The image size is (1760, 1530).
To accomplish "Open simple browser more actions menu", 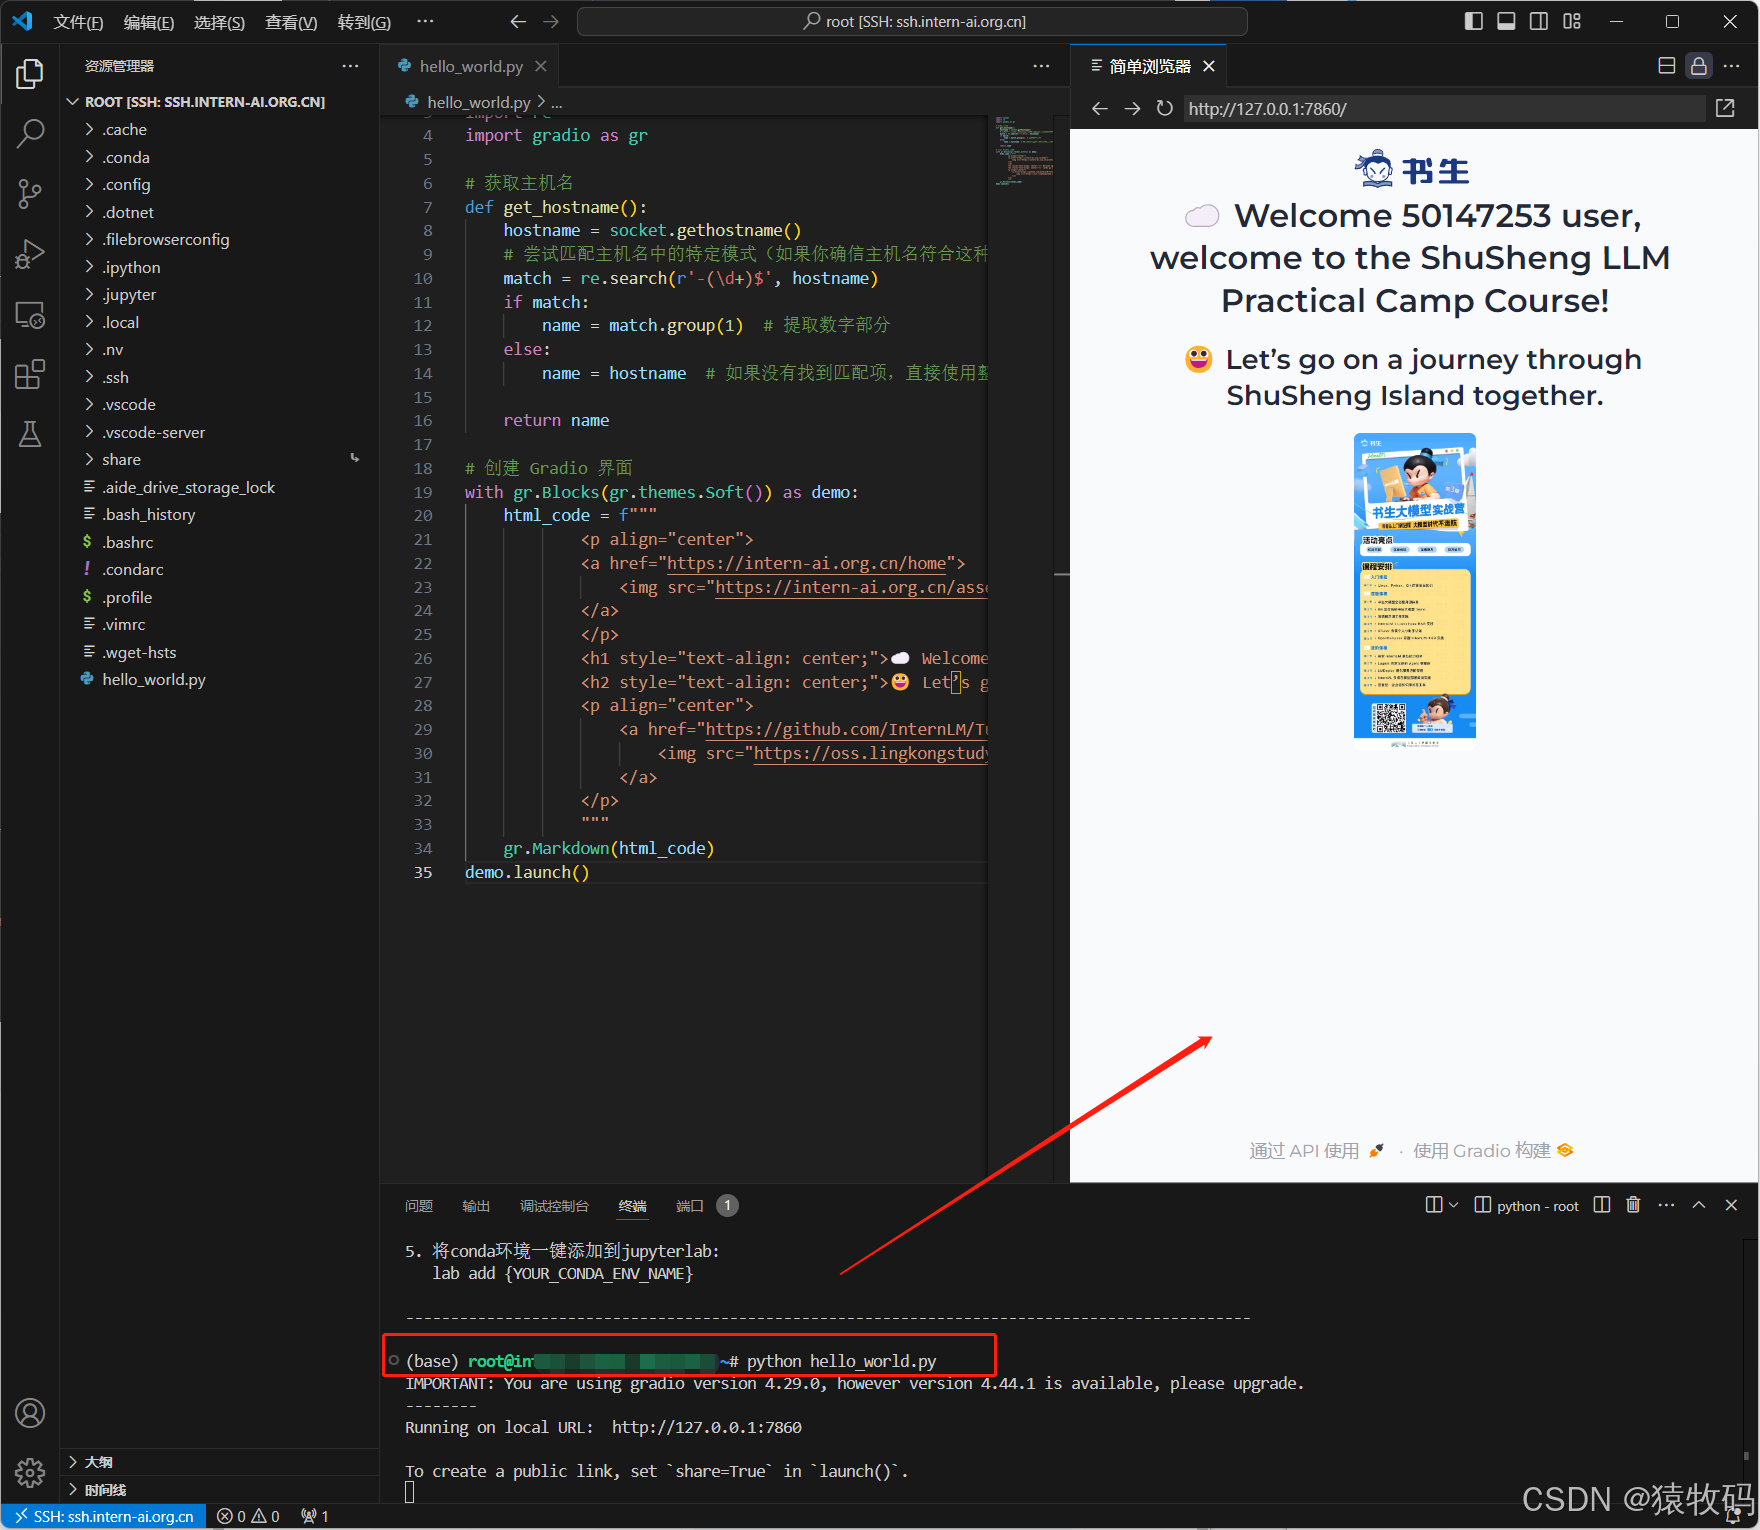I will (1732, 66).
